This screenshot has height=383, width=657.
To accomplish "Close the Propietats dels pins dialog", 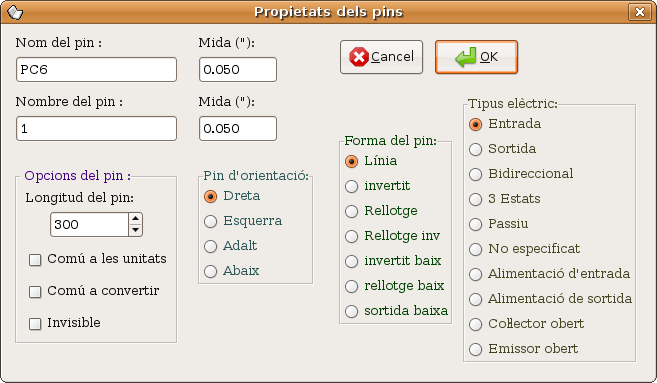I will point(639,12).
